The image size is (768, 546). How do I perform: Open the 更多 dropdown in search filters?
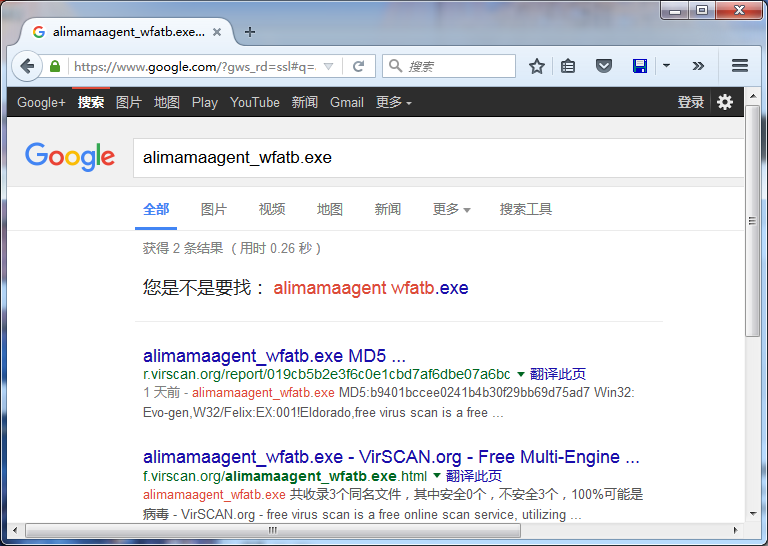pos(451,209)
